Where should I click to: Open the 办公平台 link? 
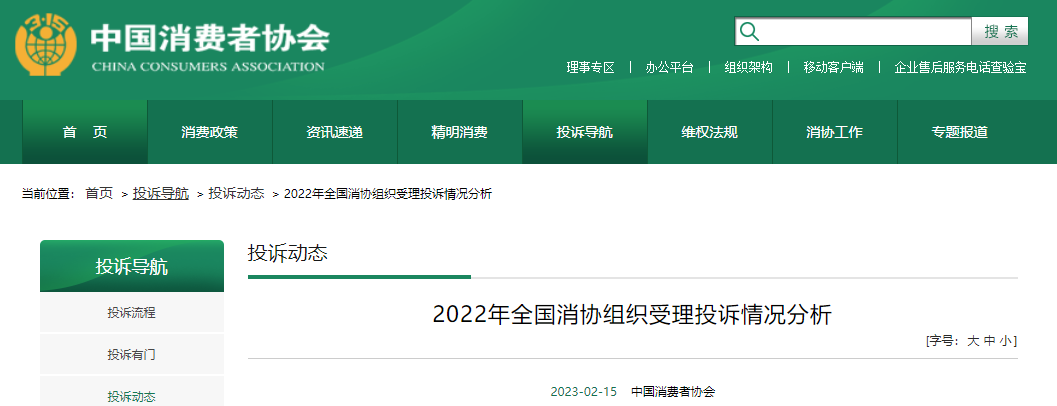point(669,67)
